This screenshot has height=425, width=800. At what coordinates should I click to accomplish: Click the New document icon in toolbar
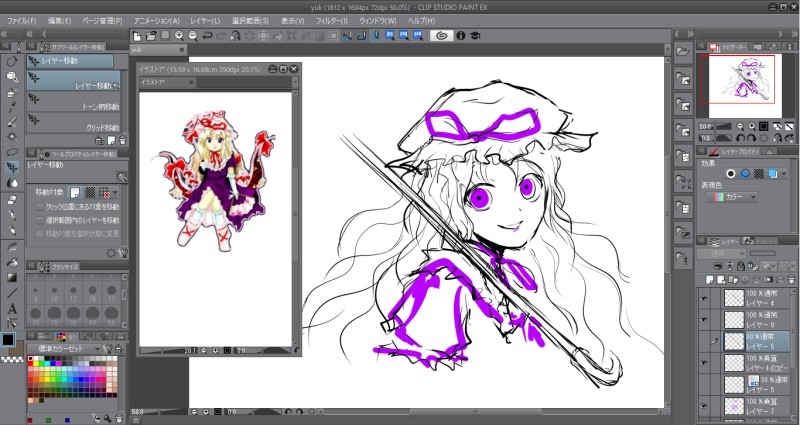[x=137, y=36]
